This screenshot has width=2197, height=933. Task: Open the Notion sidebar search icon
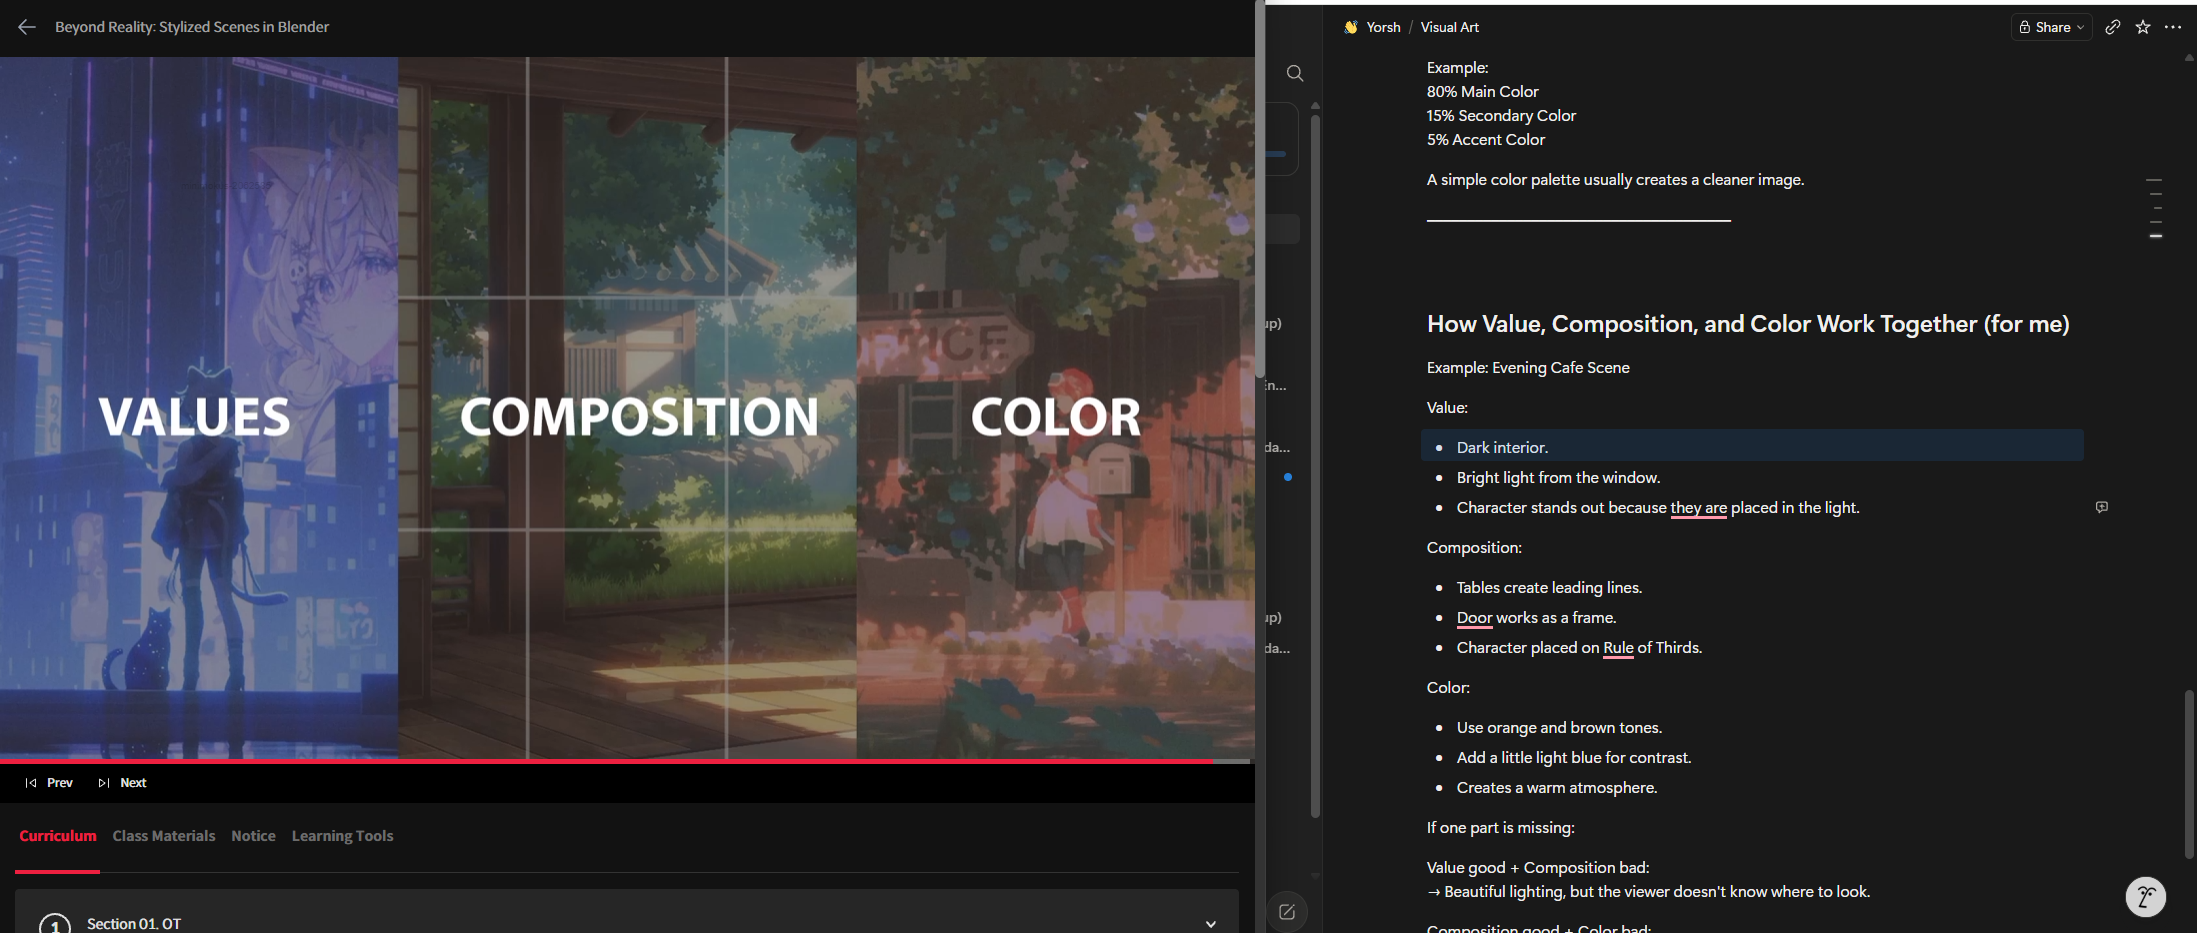click(1295, 73)
